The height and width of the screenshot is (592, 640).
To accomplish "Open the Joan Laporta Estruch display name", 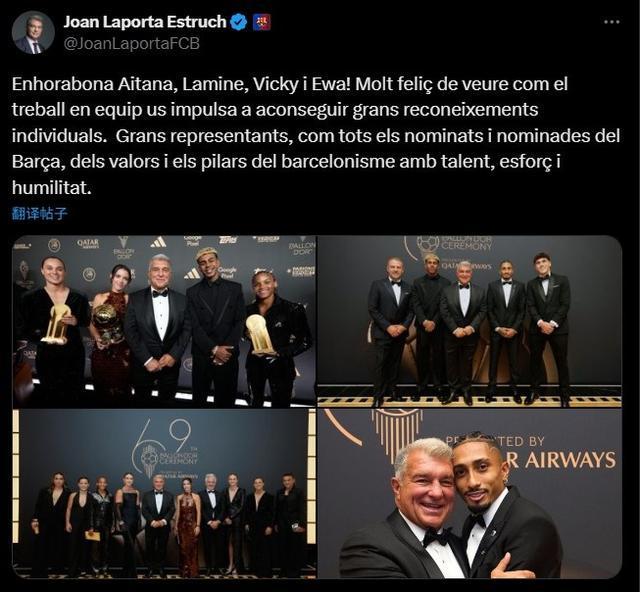I will click(x=145, y=22).
